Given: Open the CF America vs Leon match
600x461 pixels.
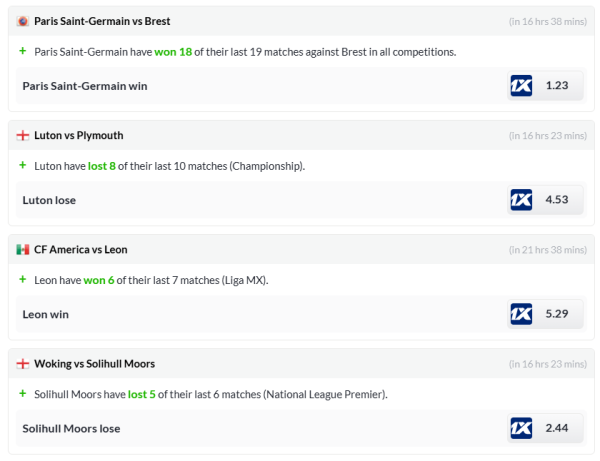Looking at the screenshot, I should click(81, 249).
